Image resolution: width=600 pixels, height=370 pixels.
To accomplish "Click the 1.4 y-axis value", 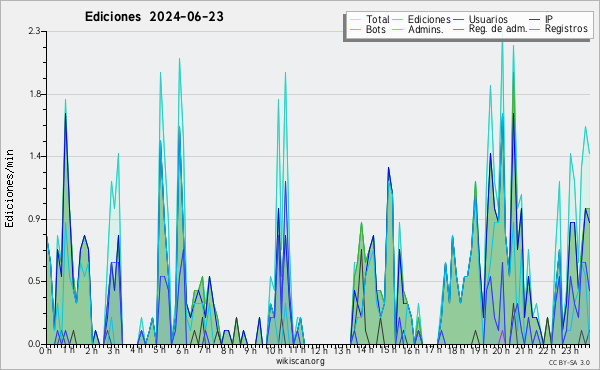I will point(35,156).
